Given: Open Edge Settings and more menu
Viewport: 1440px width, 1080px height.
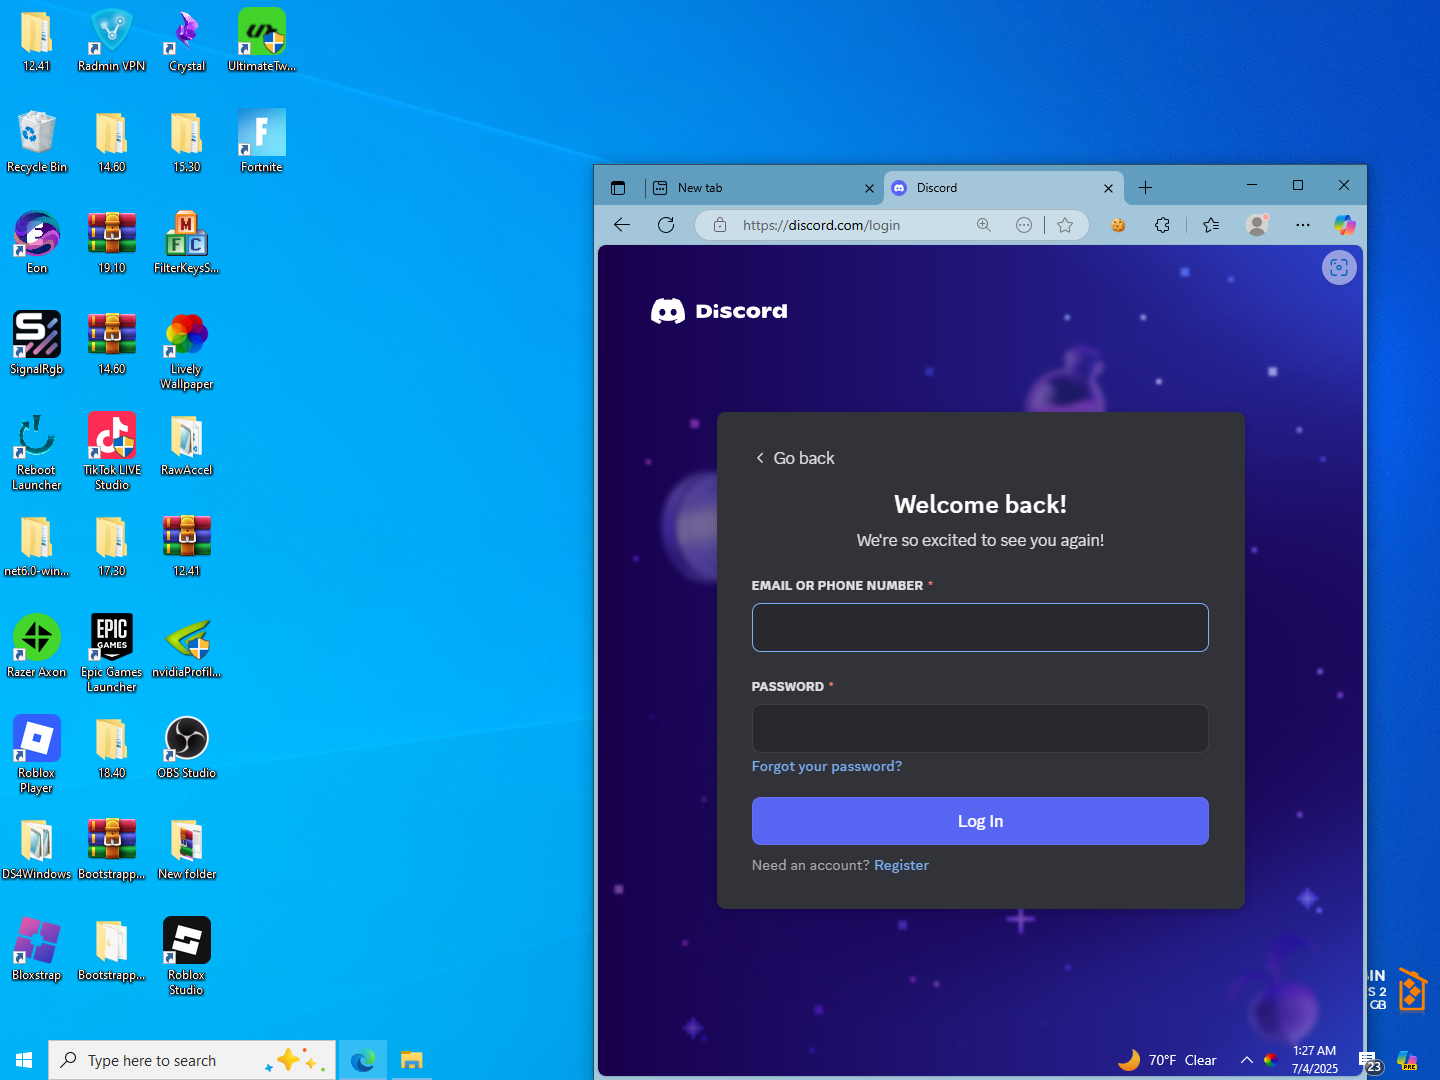Looking at the screenshot, I should click(x=1302, y=225).
